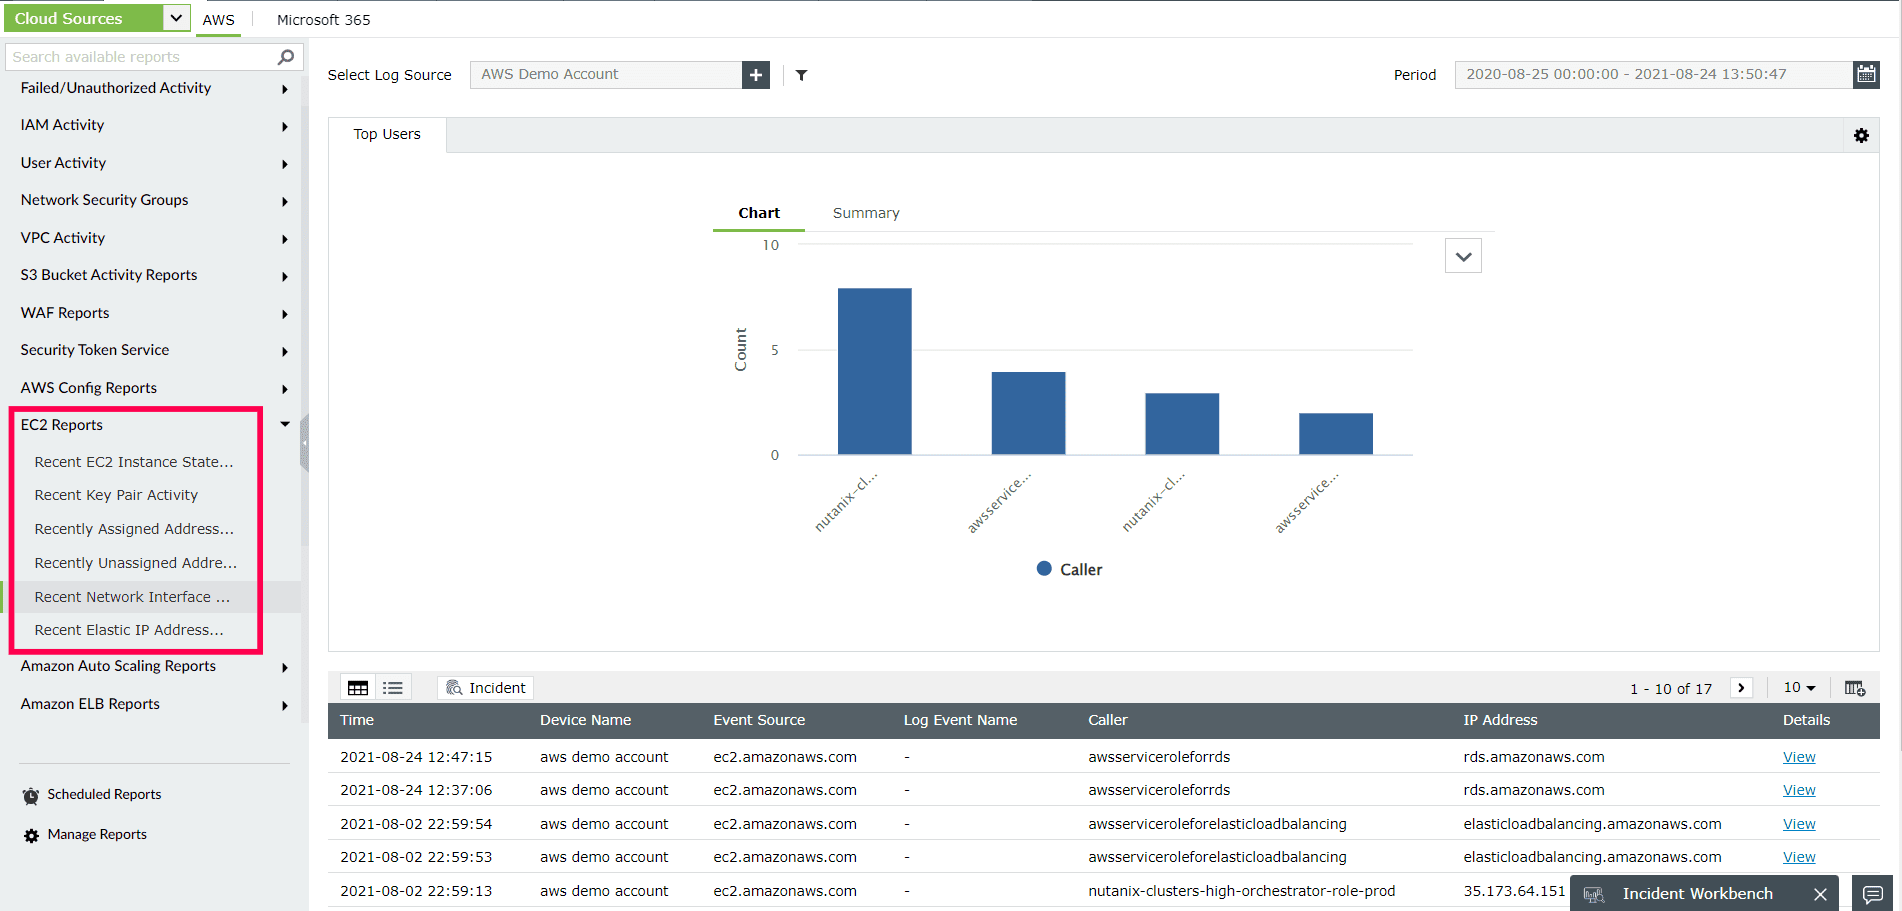This screenshot has height=911, width=1902.
Task: Open the Cloud Sources dropdown arrow
Action: coord(176,17)
